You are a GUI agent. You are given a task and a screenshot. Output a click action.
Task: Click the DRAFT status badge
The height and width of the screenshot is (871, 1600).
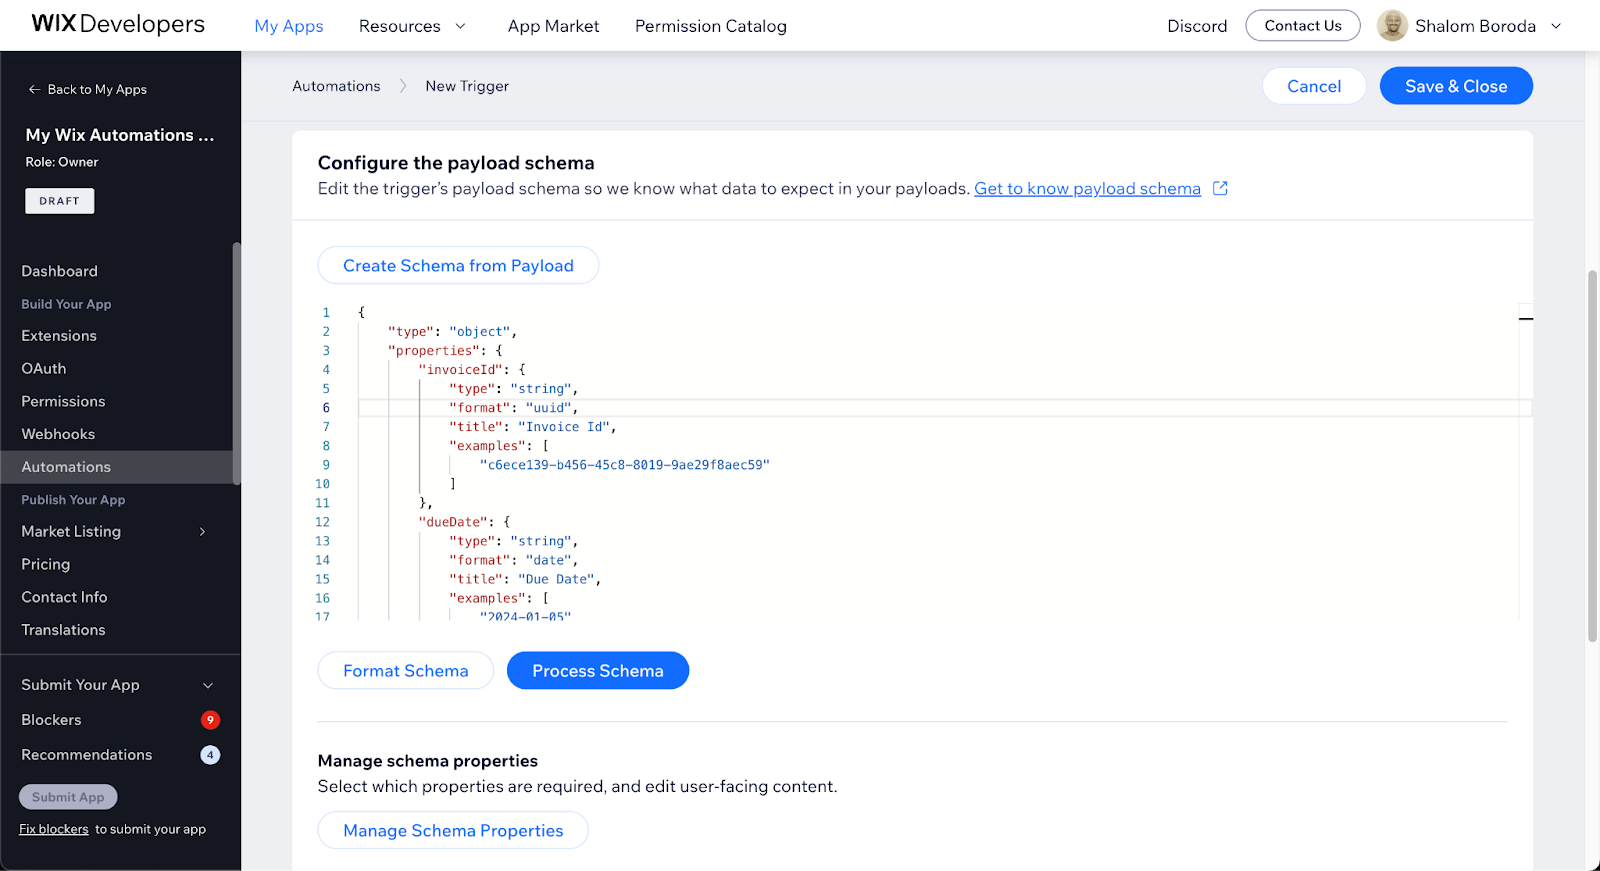(60, 201)
